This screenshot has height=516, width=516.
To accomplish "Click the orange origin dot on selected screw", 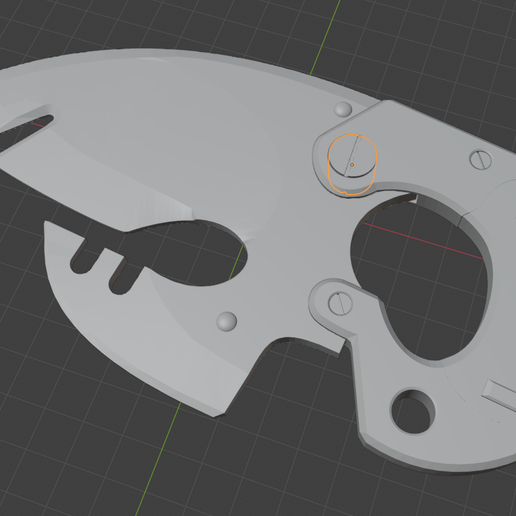I will [x=352, y=165].
